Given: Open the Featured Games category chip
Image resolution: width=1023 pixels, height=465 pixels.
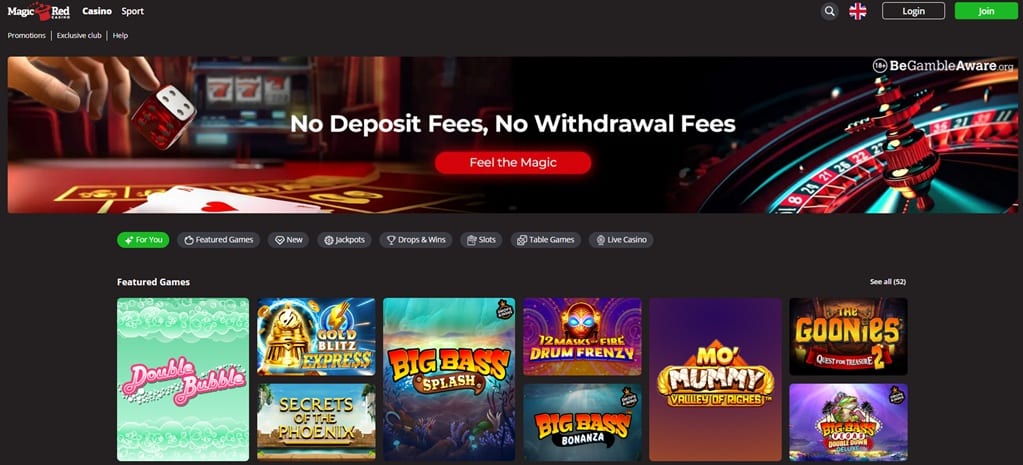Looking at the screenshot, I should (x=219, y=240).
